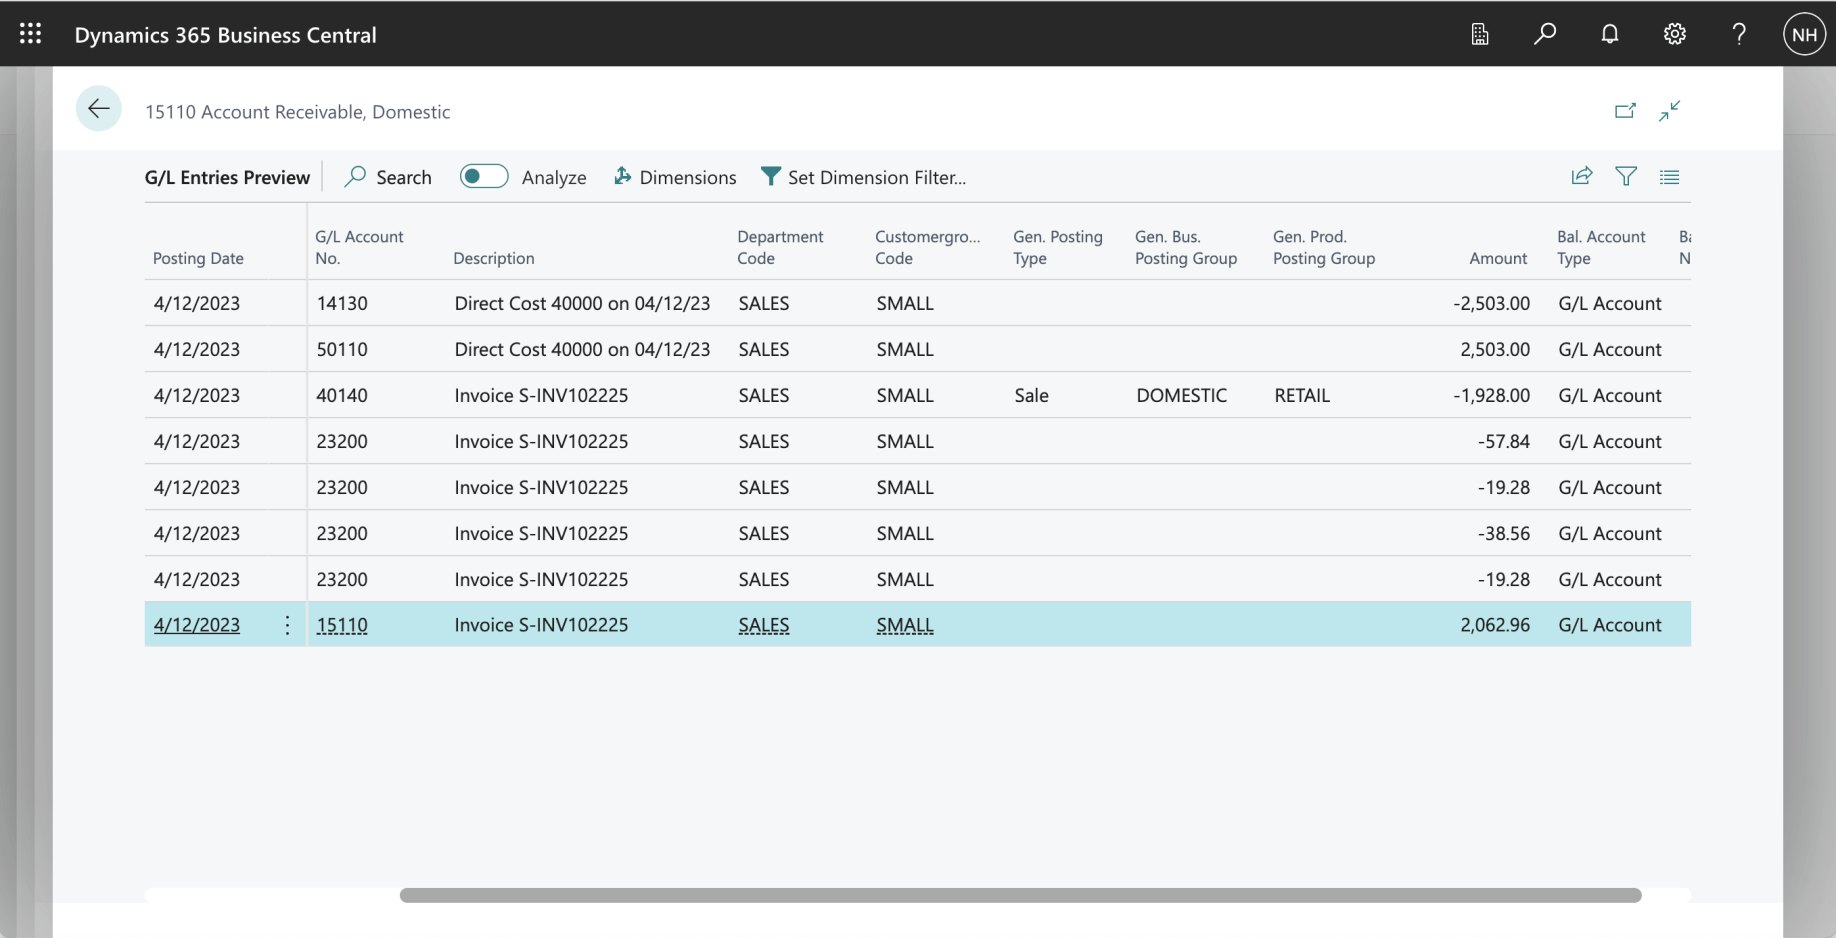Open page in new window icon
The height and width of the screenshot is (938, 1836).
point(1625,111)
